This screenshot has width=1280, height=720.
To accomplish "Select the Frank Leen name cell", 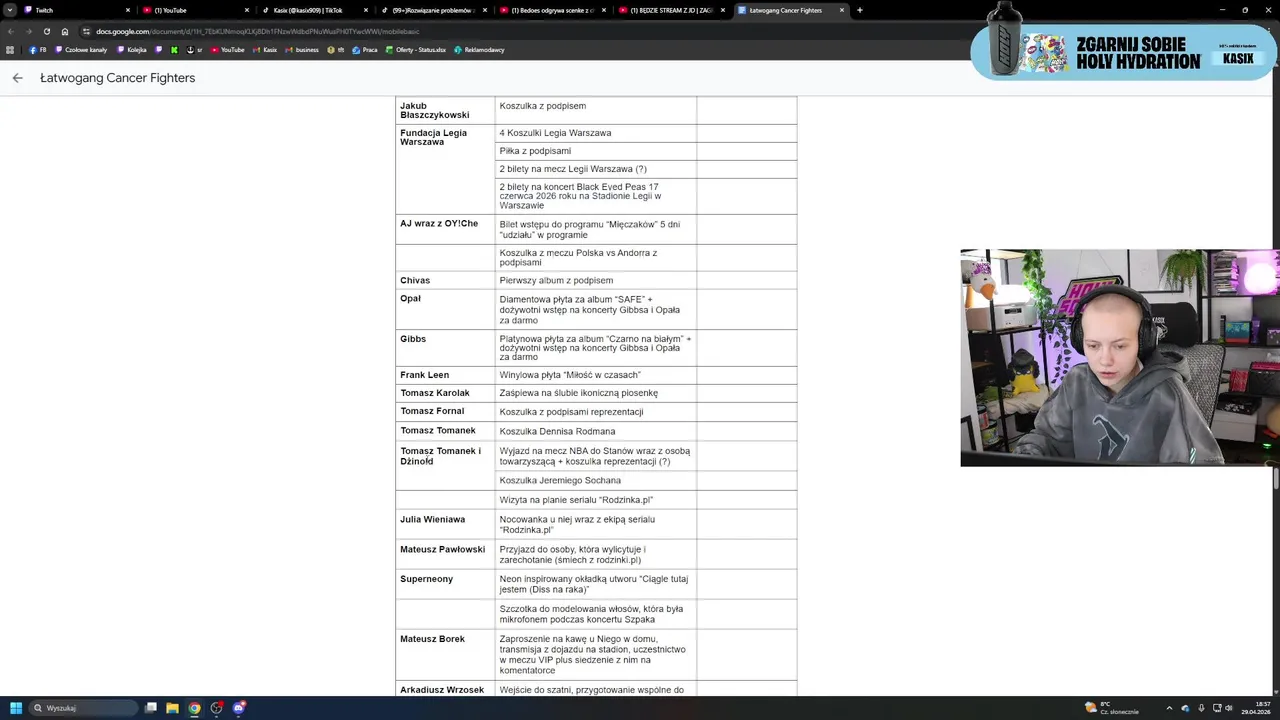I will pos(445,375).
